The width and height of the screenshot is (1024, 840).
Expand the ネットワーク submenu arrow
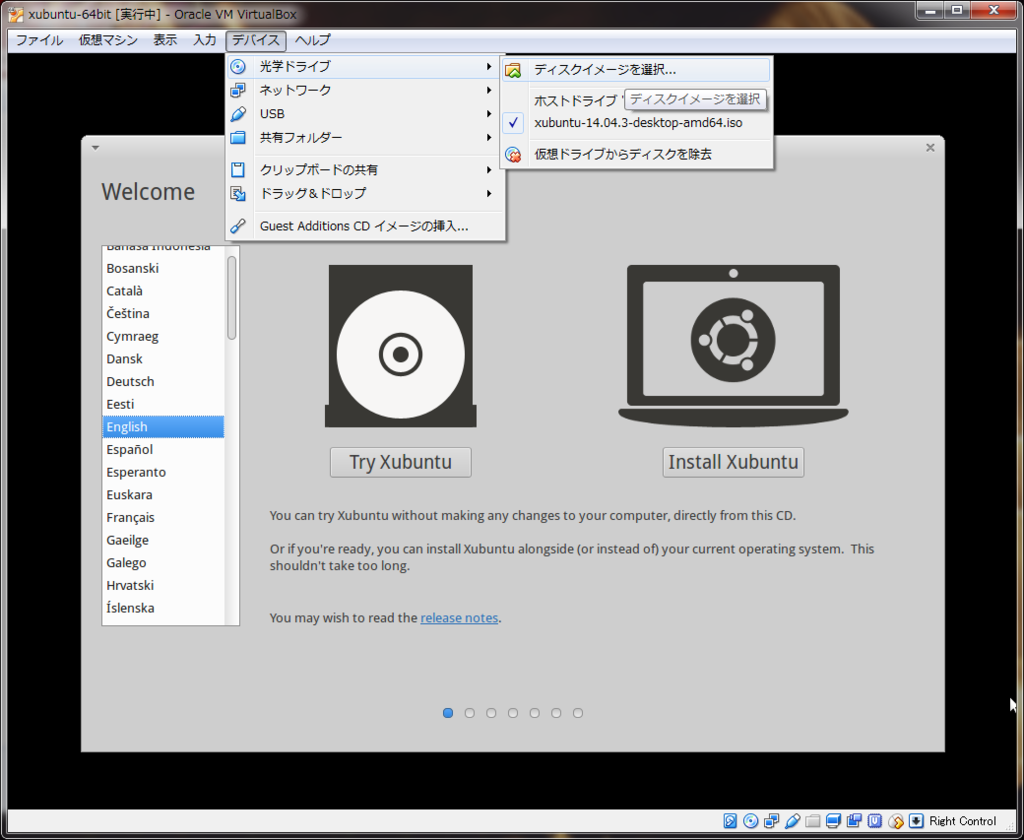pos(488,90)
